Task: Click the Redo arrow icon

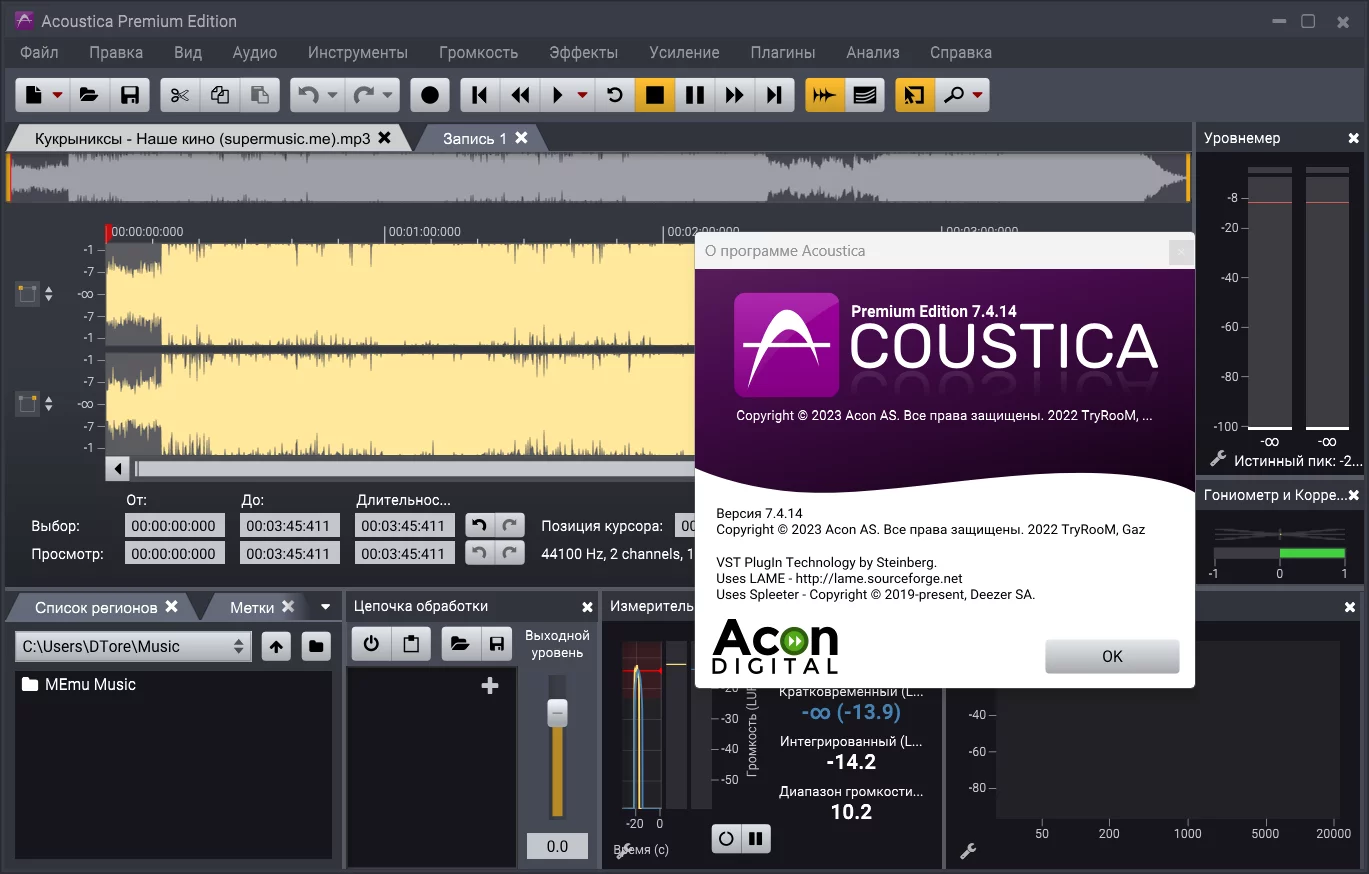Action: coord(363,95)
